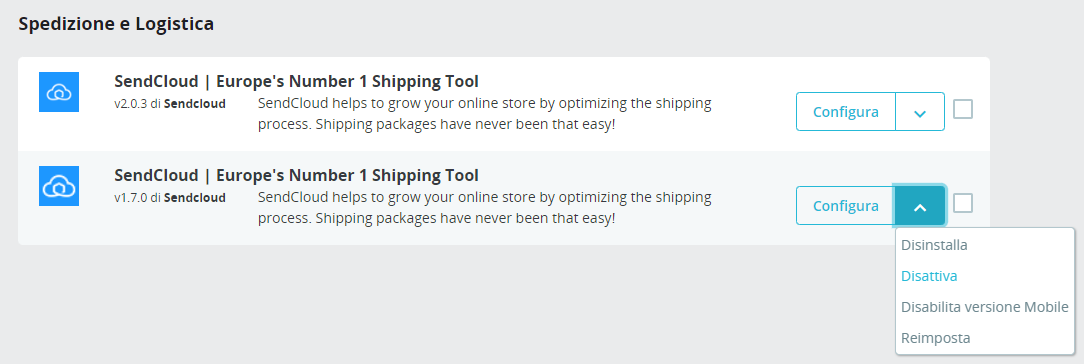Image resolution: width=1084 pixels, height=364 pixels.
Task: Collapse the open actions dropdown for v1.7.0
Action: click(919, 205)
